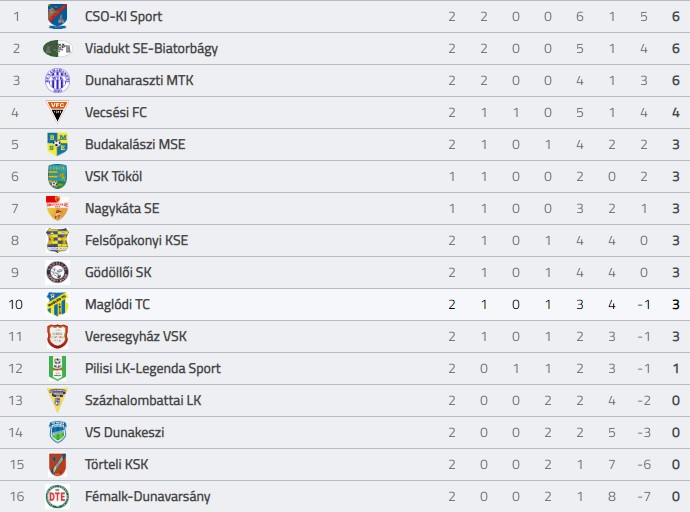Open the Nagykáta SE team page

(122, 208)
